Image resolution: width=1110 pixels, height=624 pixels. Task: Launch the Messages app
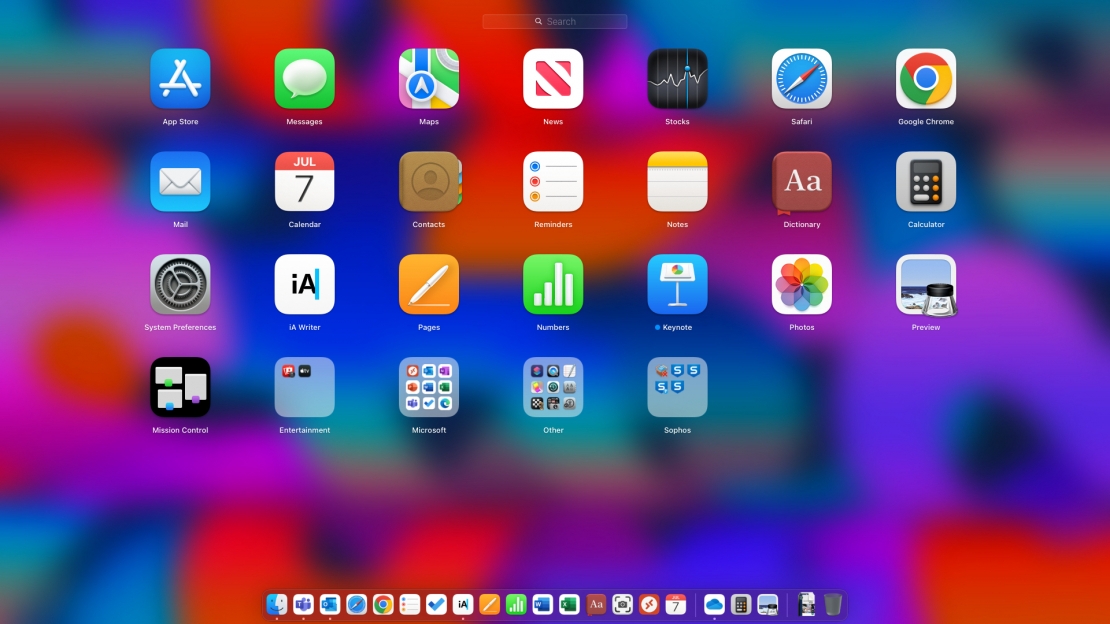pos(304,78)
